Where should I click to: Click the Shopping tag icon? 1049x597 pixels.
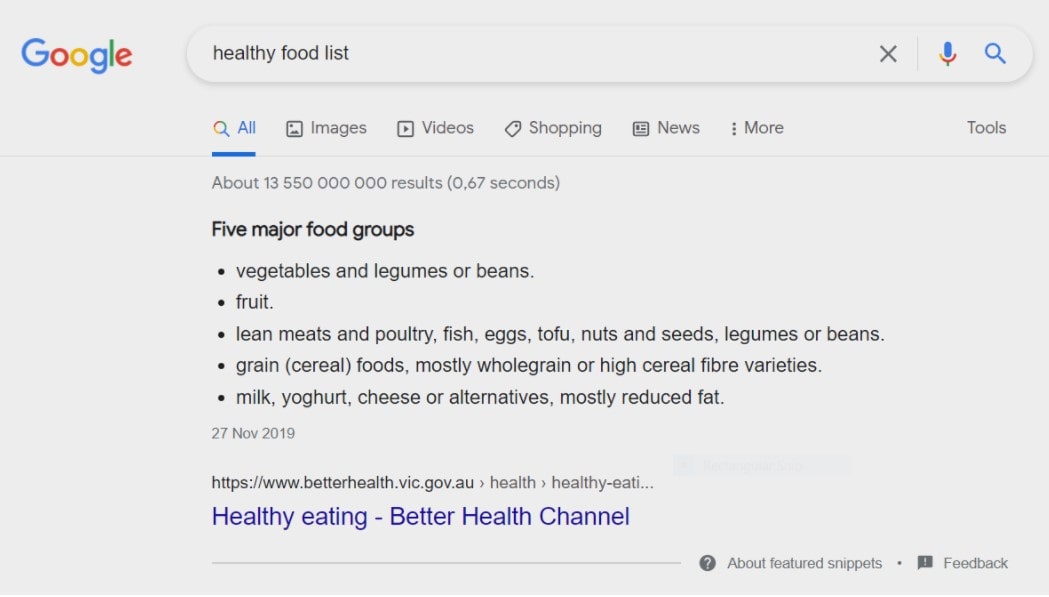coord(512,129)
